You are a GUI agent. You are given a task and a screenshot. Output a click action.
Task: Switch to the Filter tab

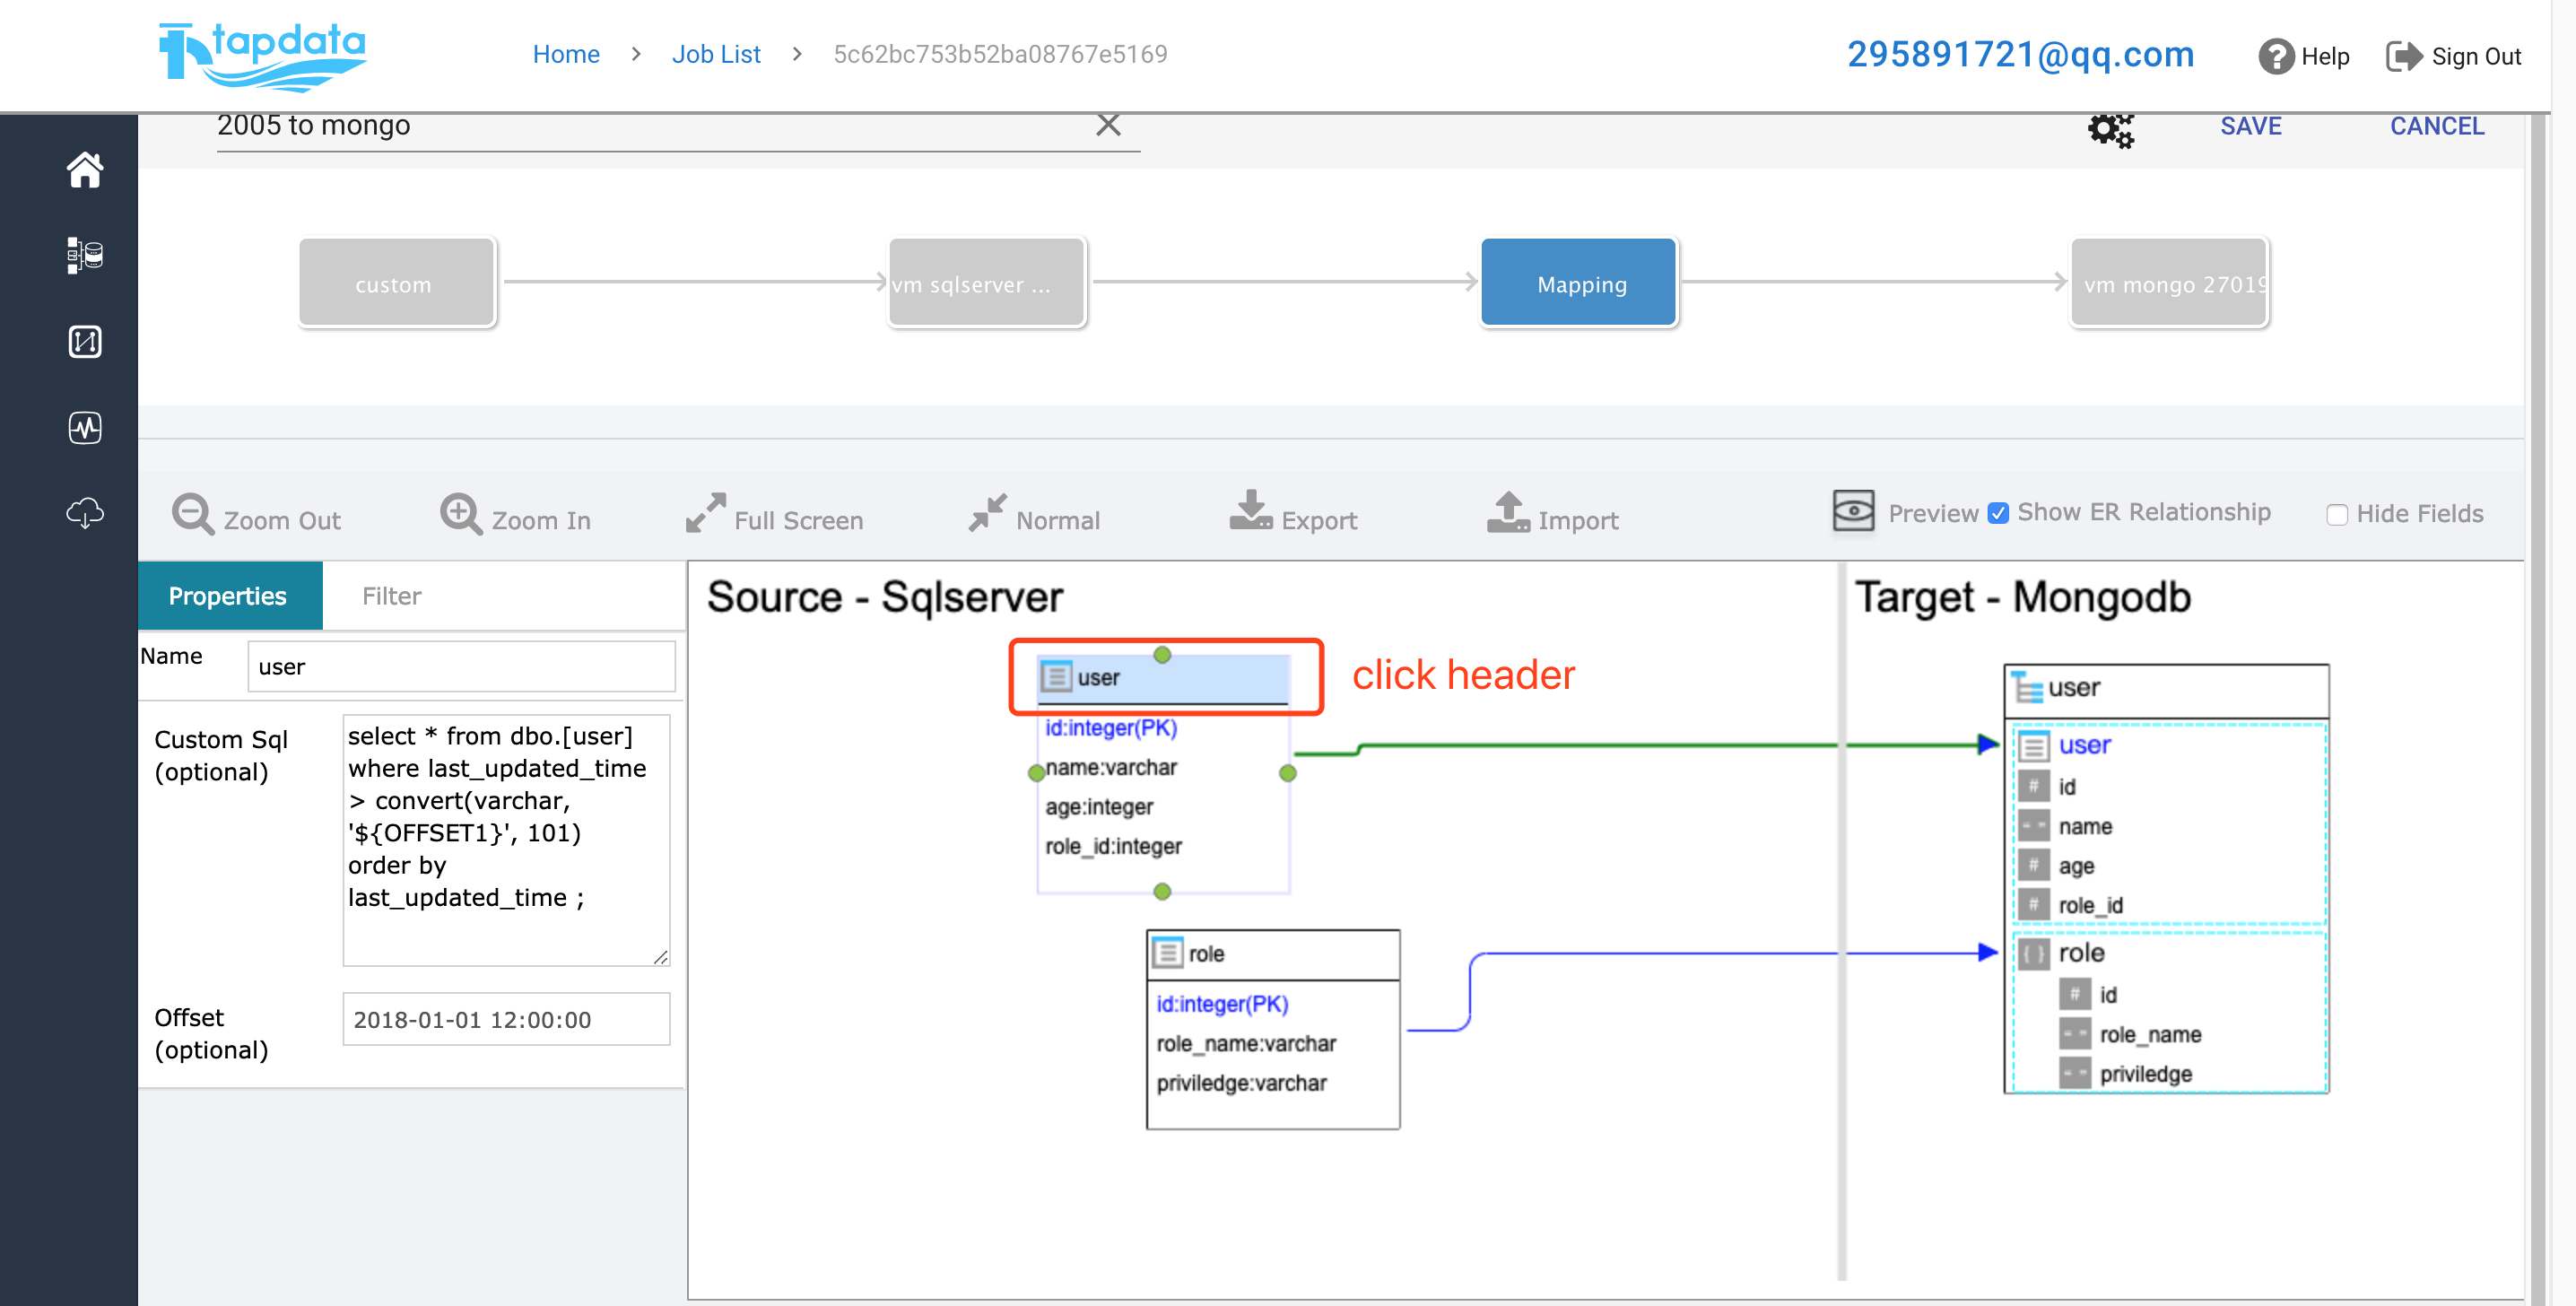[392, 596]
